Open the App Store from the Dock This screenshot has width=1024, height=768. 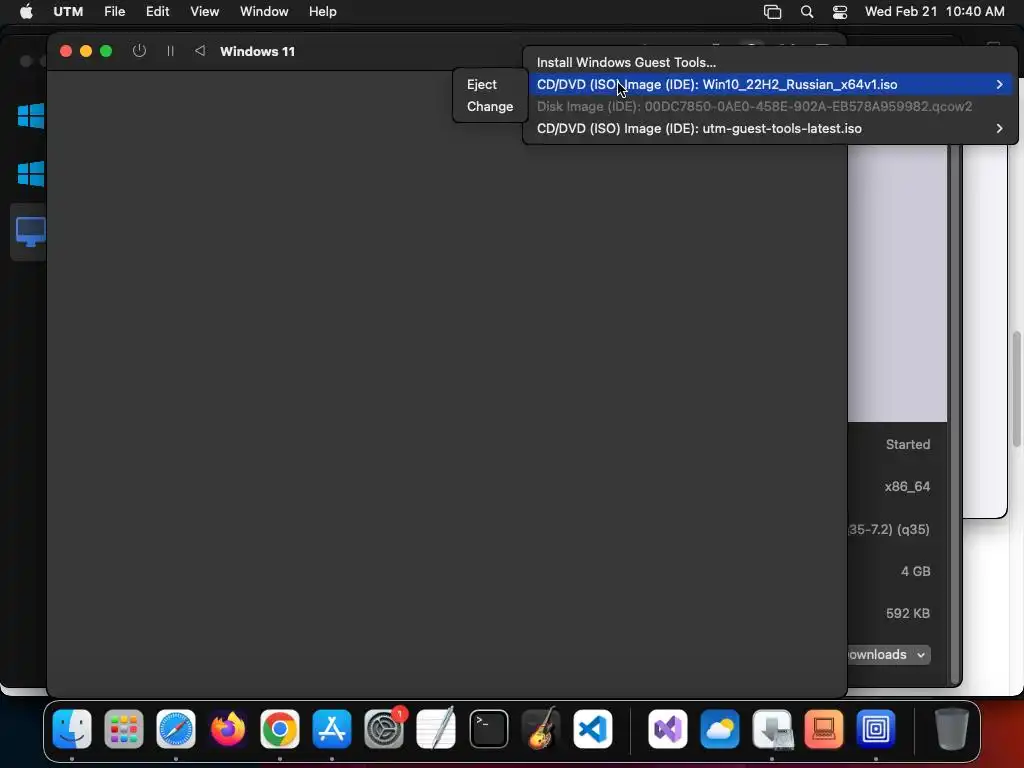click(332, 729)
